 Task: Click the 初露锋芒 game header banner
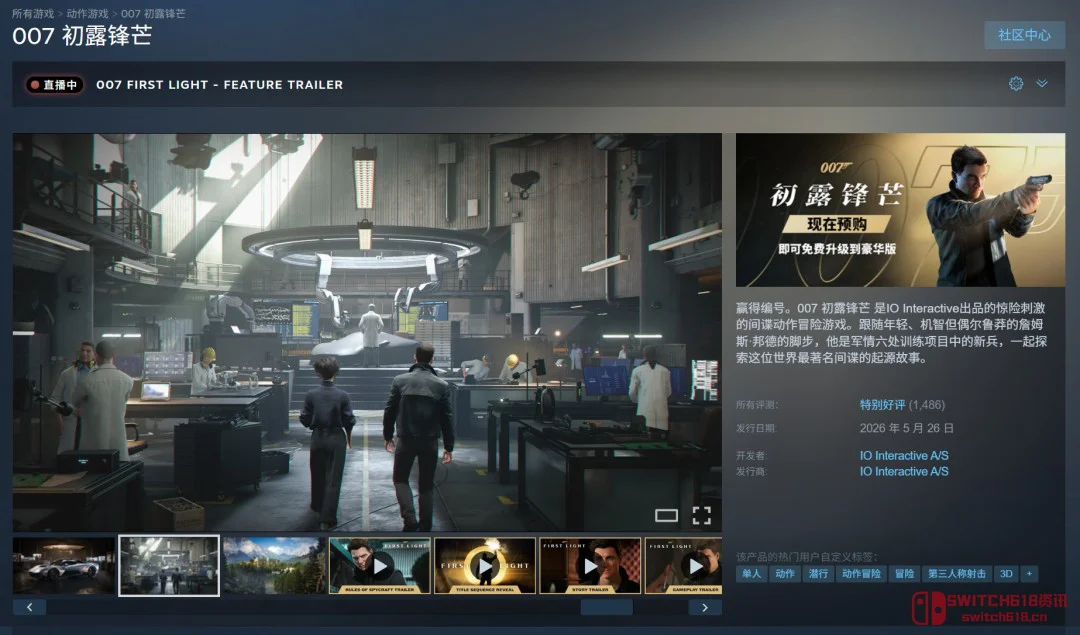[900, 210]
